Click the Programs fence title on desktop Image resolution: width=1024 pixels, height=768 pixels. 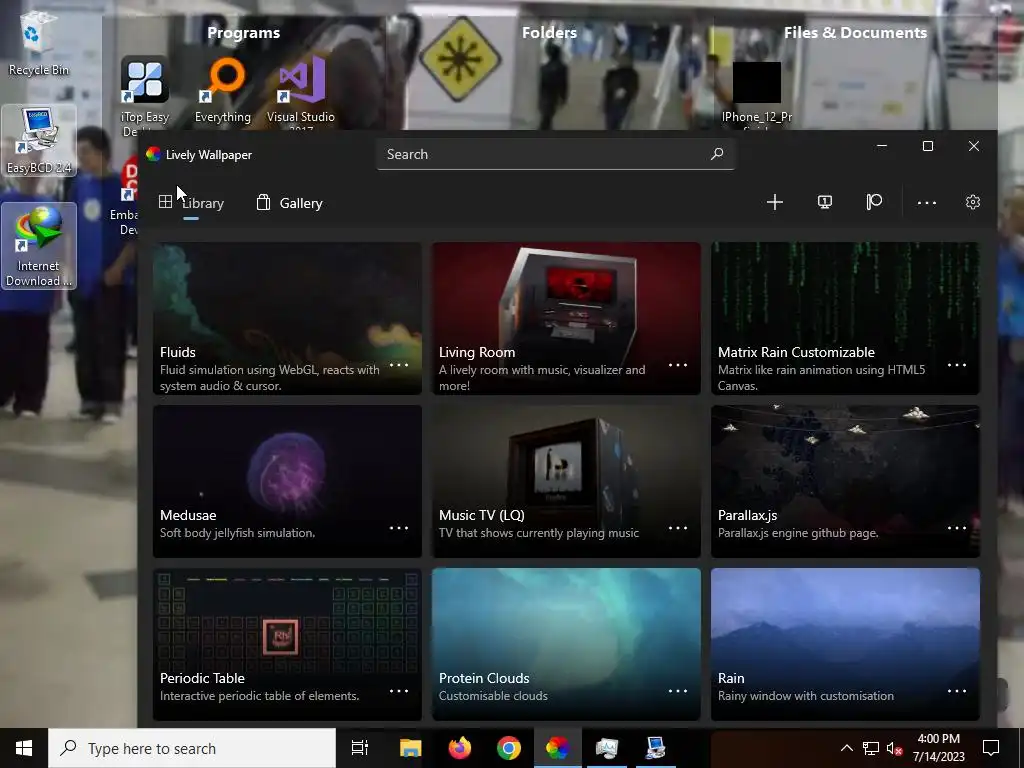(244, 33)
